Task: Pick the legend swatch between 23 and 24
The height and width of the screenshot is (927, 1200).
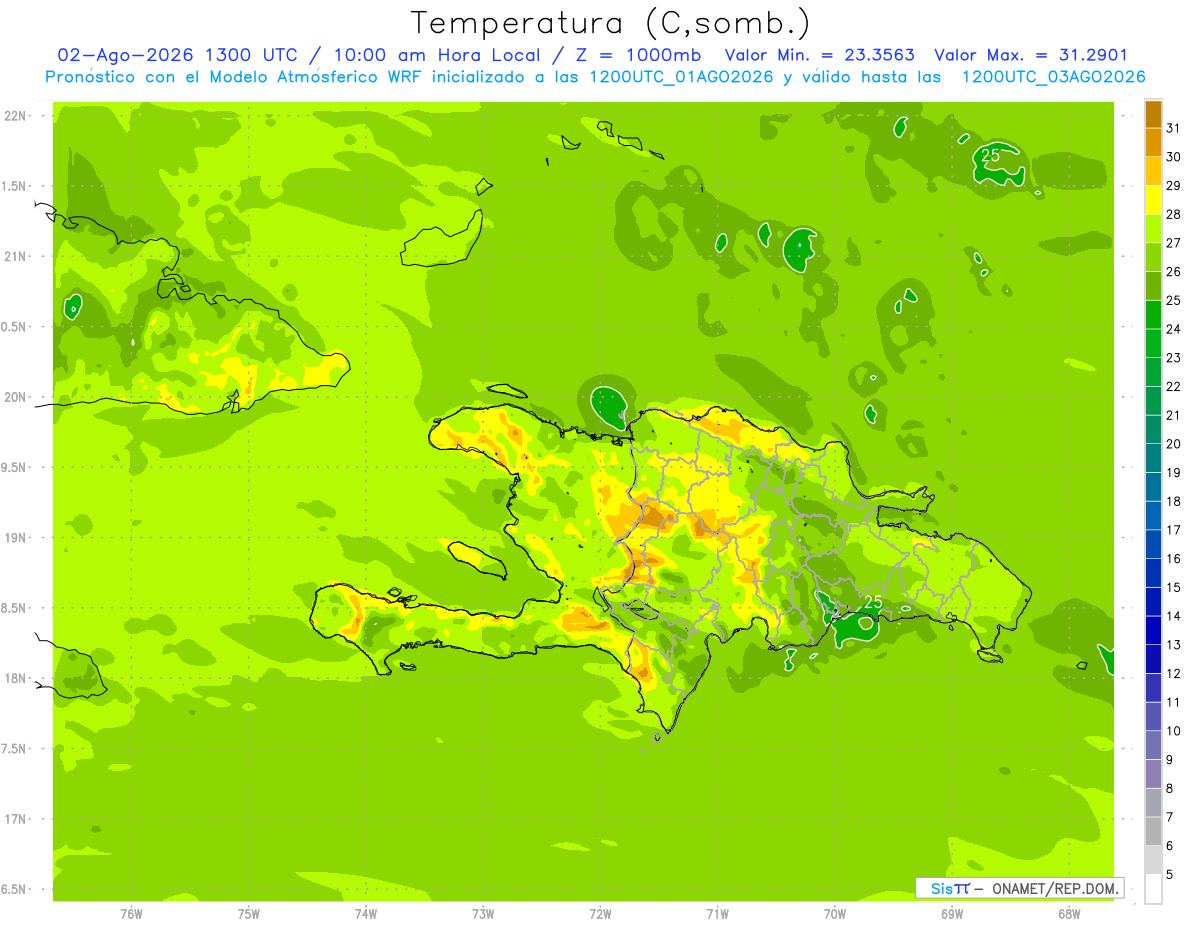Action: pyautogui.click(x=1153, y=344)
